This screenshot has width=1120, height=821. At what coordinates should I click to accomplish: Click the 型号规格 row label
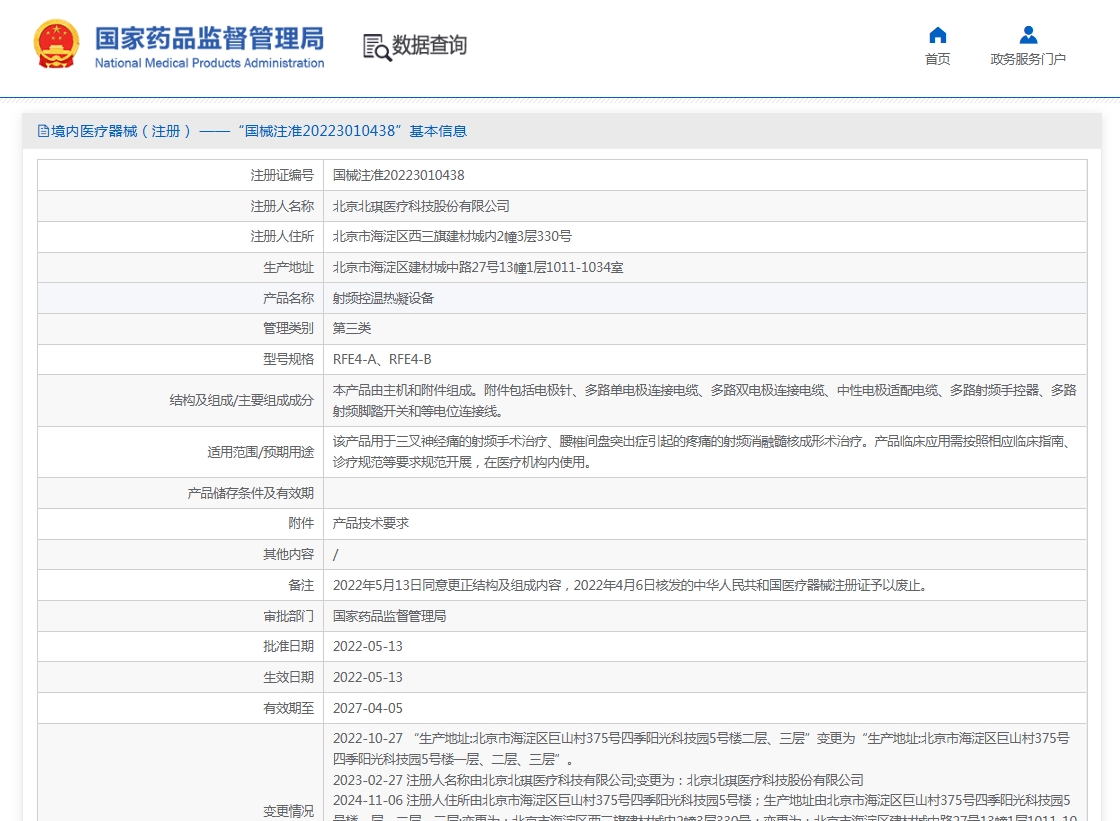(289, 359)
